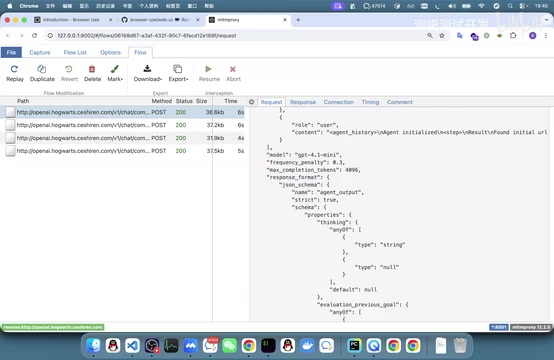Open the Chrome extensions puzzle icon
The height and width of the screenshot is (360, 554).
pos(513,35)
